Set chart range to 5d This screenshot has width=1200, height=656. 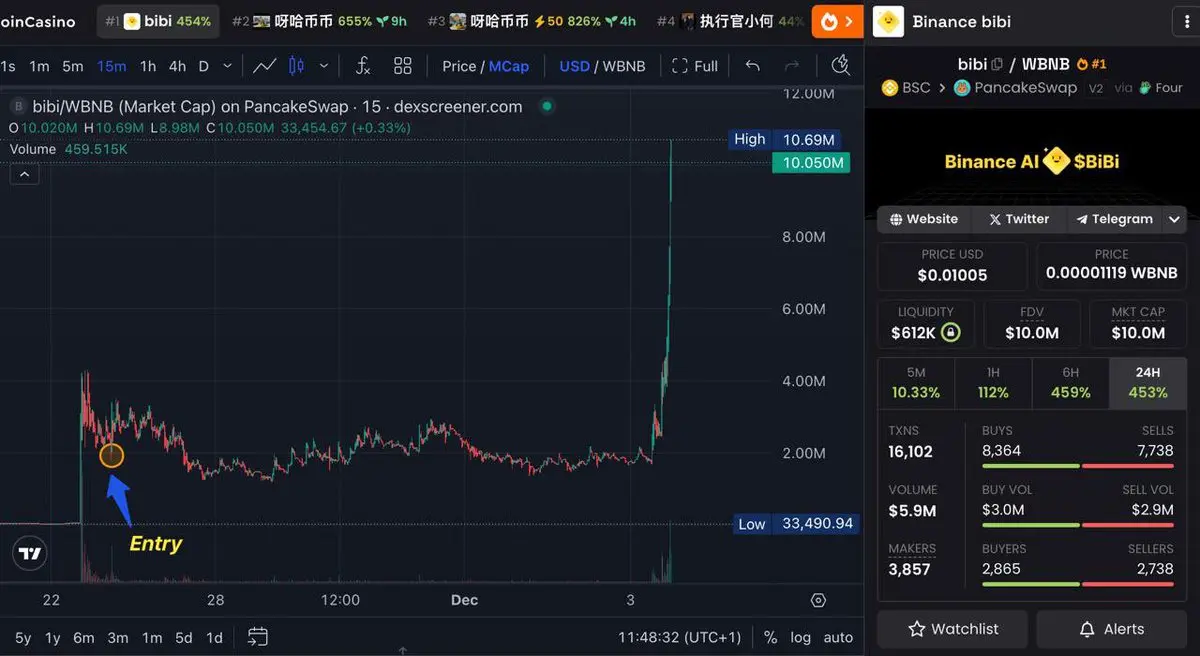pyautogui.click(x=184, y=637)
